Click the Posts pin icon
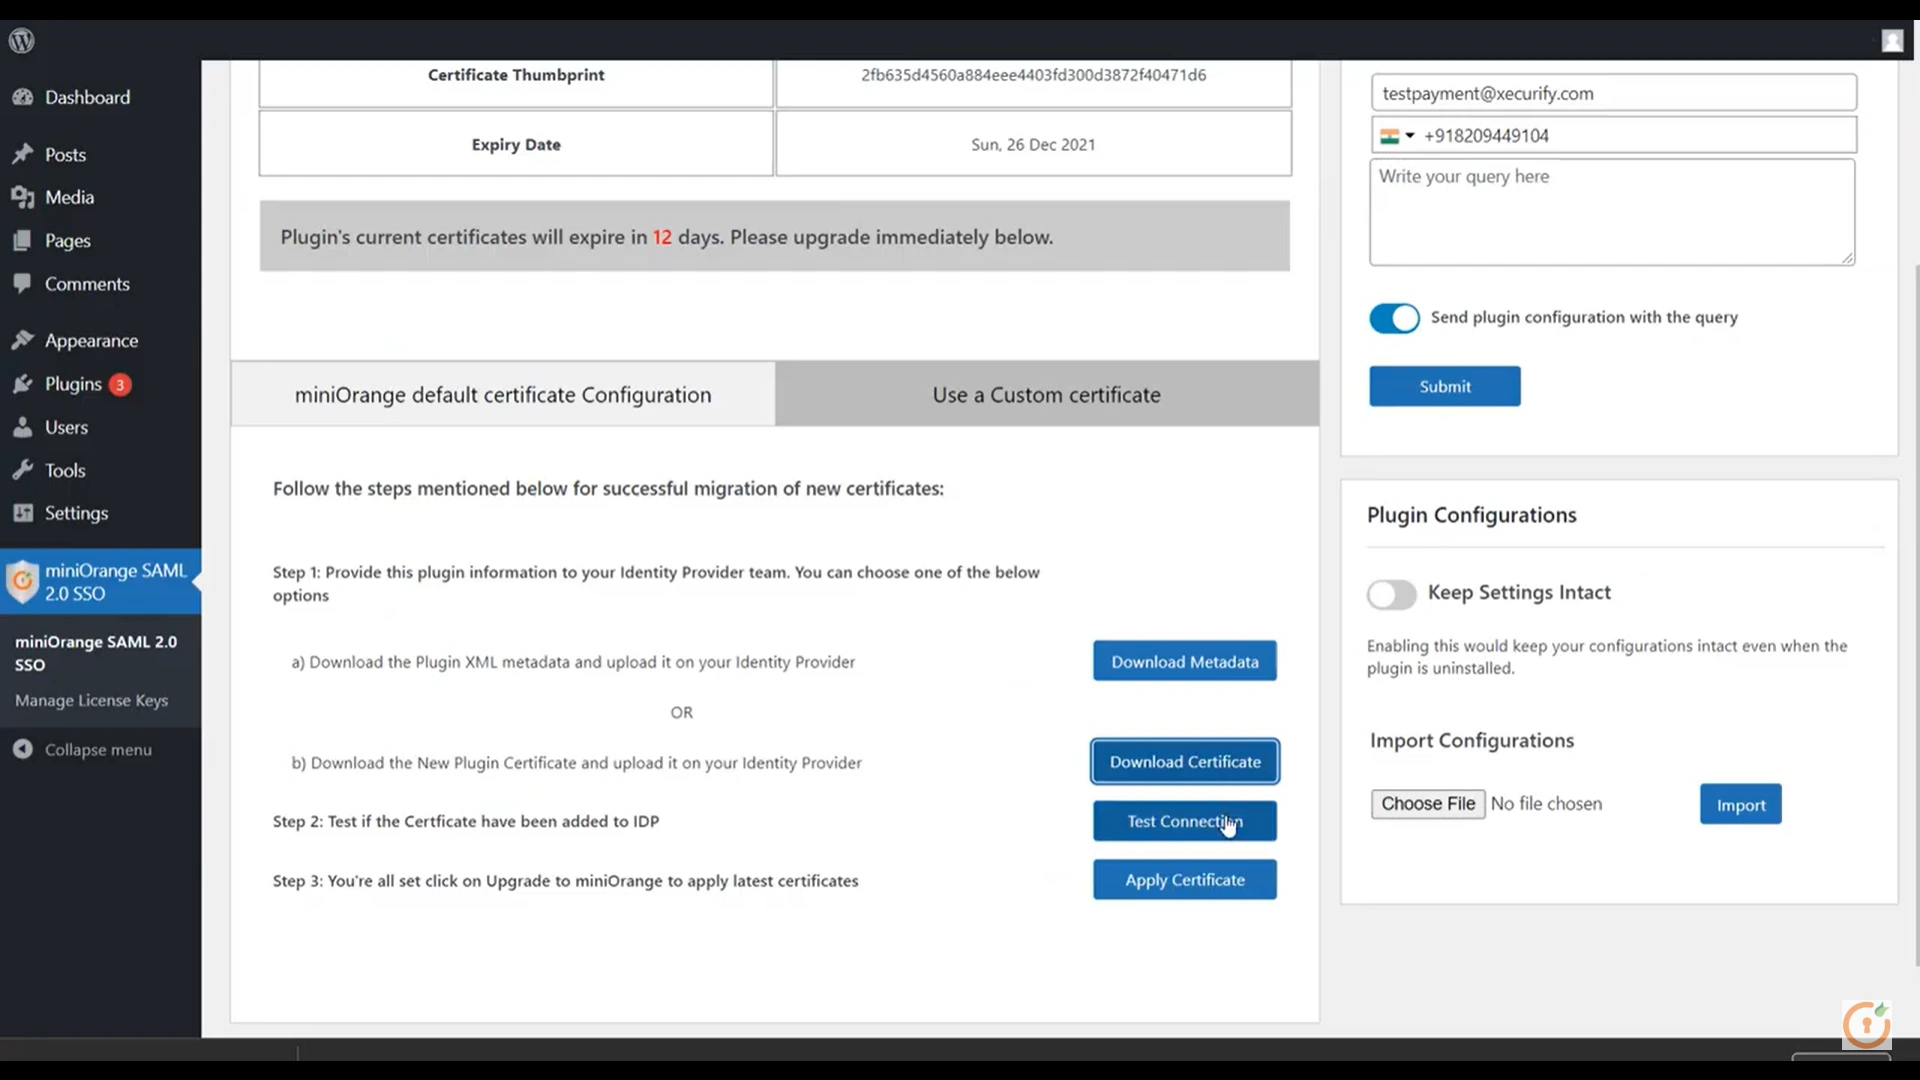 click(x=23, y=154)
